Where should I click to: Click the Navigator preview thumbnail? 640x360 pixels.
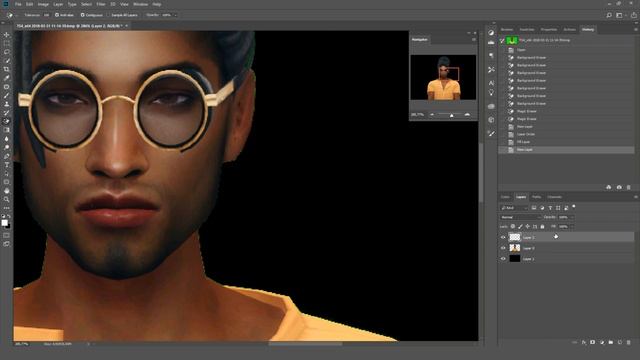[x=443, y=78]
